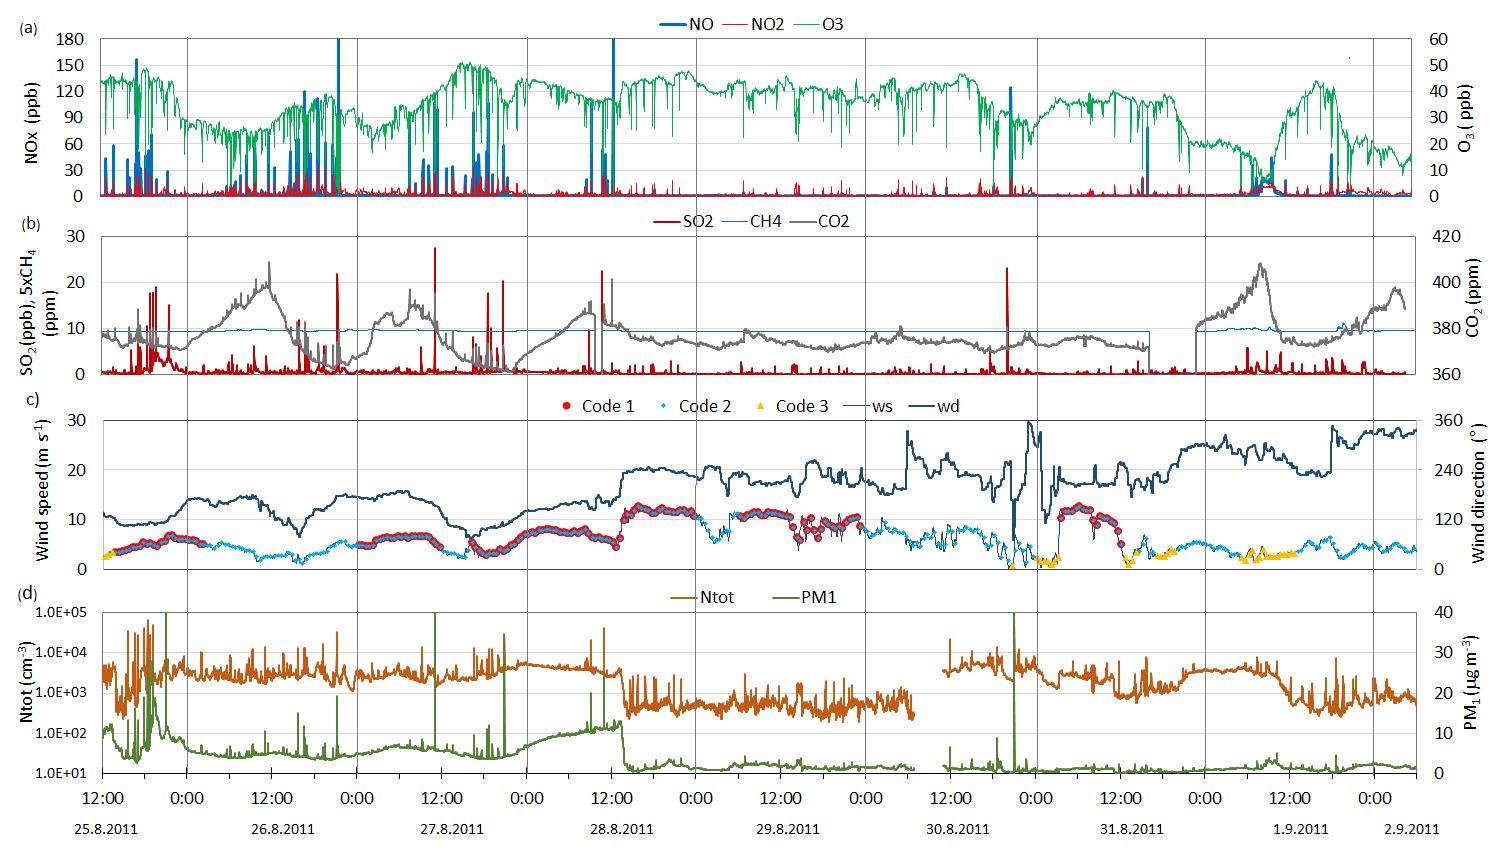
Task: Click the CH4 legend entry
Action: [x=765, y=221]
